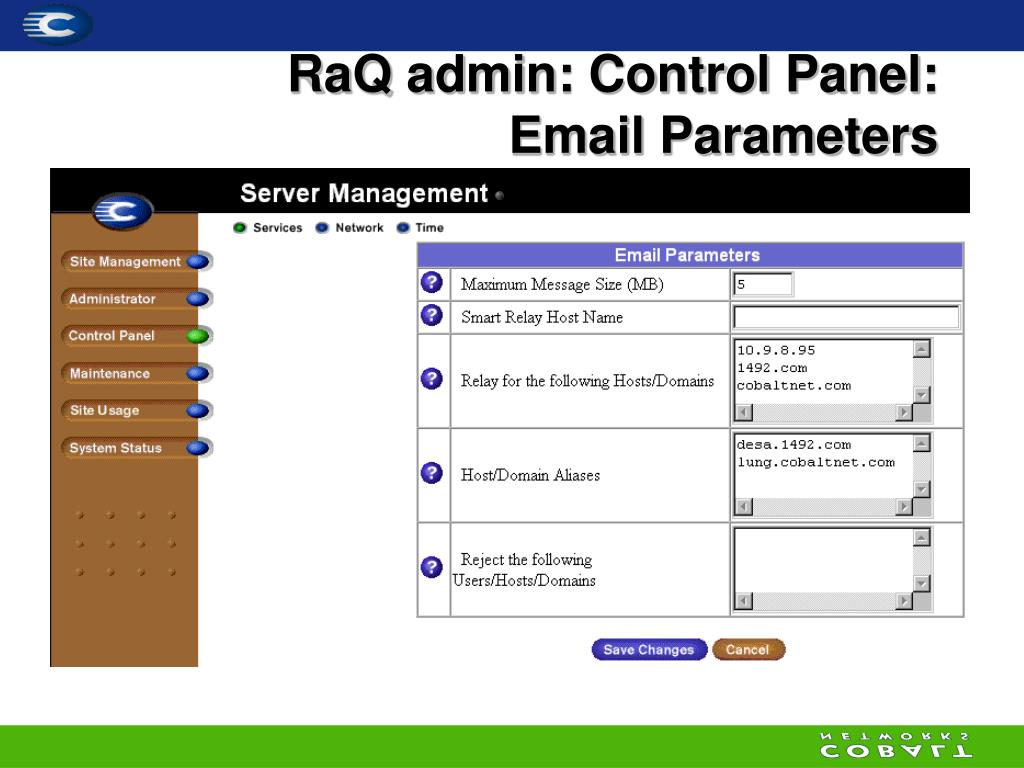
Task: Click scroll-up arrow in Reject list box
Action: pyautogui.click(x=921, y=536)
